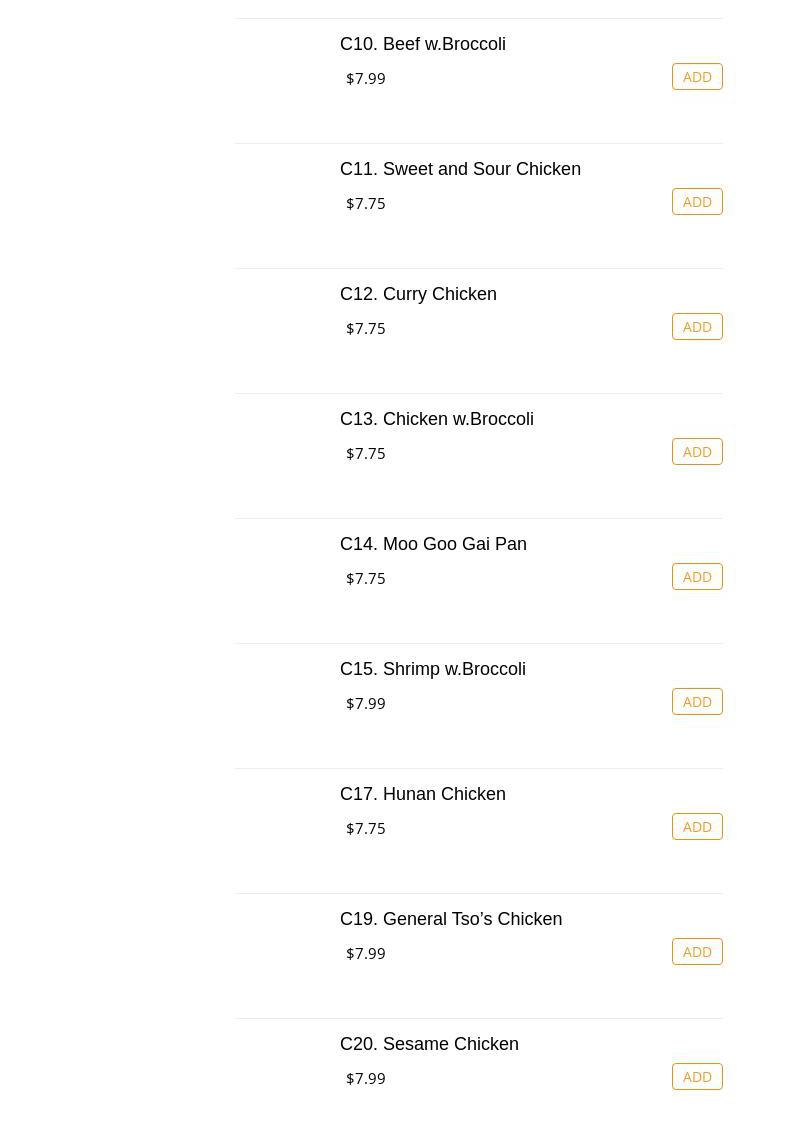Image resolution: width=785 pixels, height=1131 pixels.
Task: Click the C15. Shrimp w.Broccoli title
Action: coord(432,669)
